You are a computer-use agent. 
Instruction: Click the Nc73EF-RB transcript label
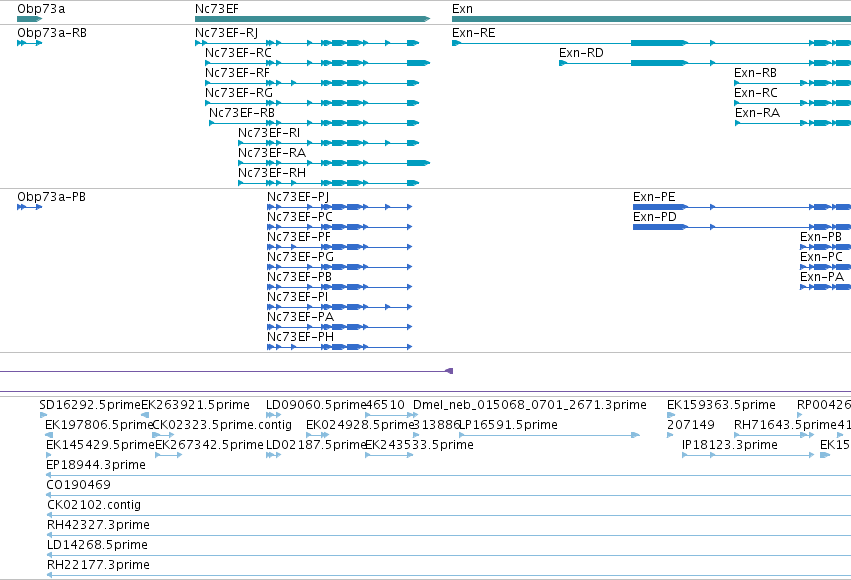click(x=242, y=113)
